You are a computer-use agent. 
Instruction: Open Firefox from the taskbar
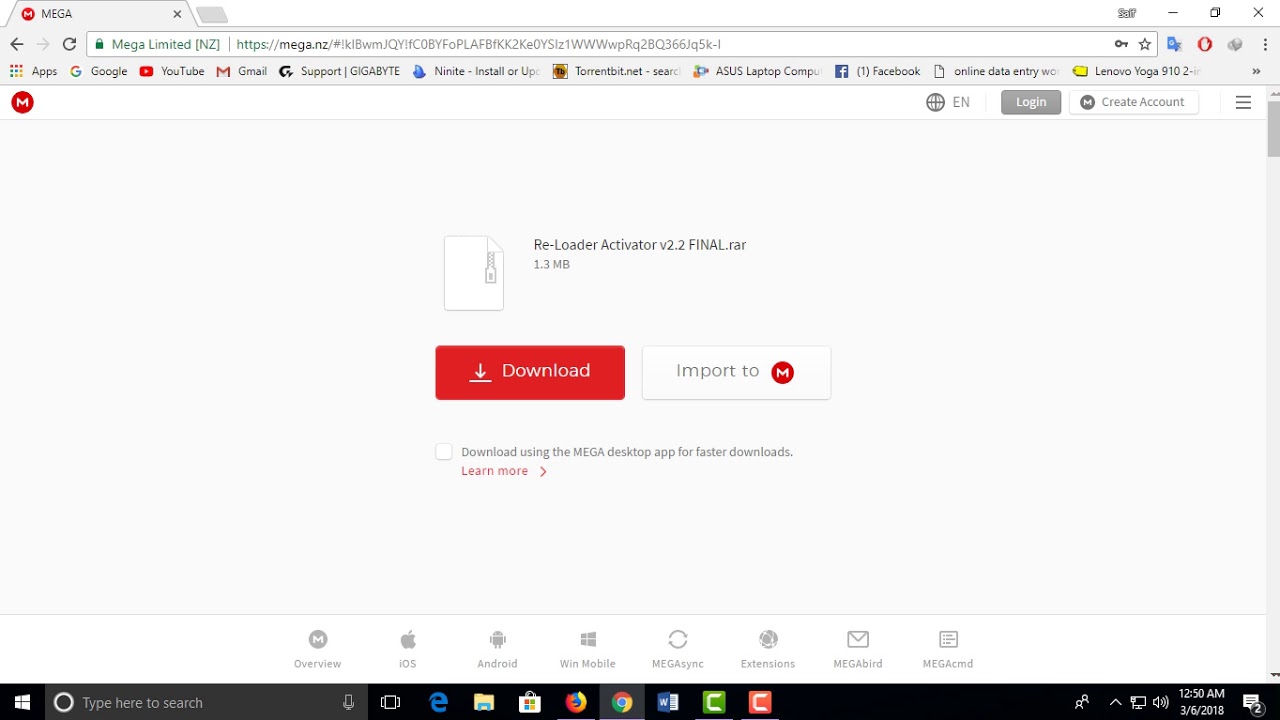coord(576,702)
